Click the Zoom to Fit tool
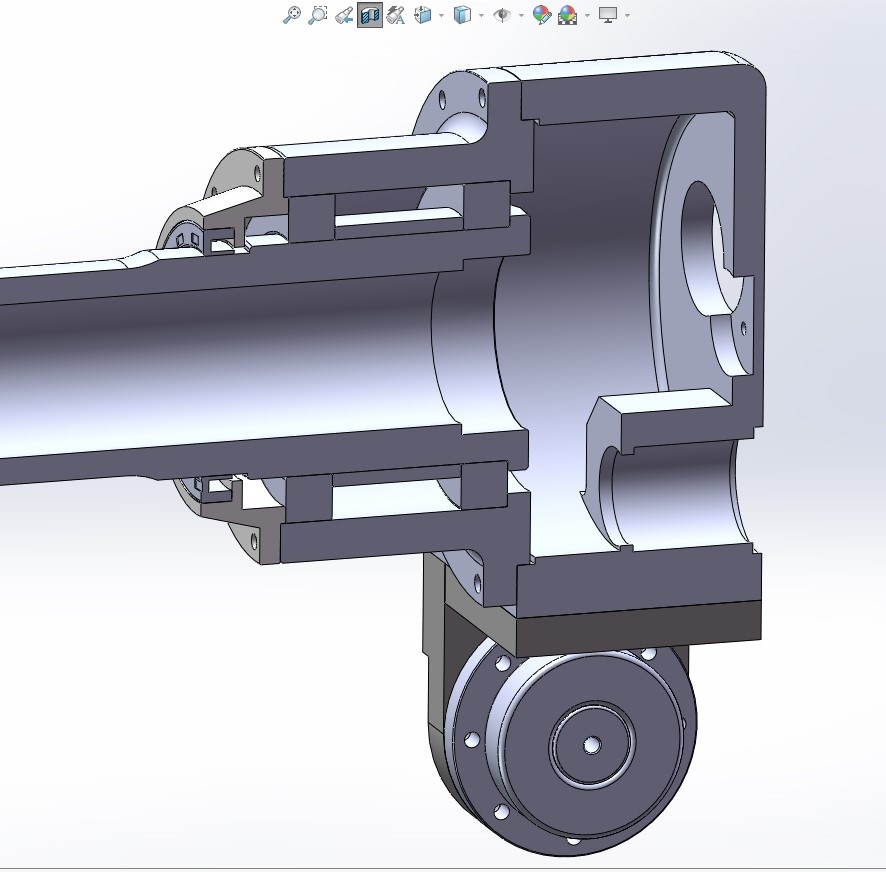The image size is (886, 872). (x=292, y=15)
